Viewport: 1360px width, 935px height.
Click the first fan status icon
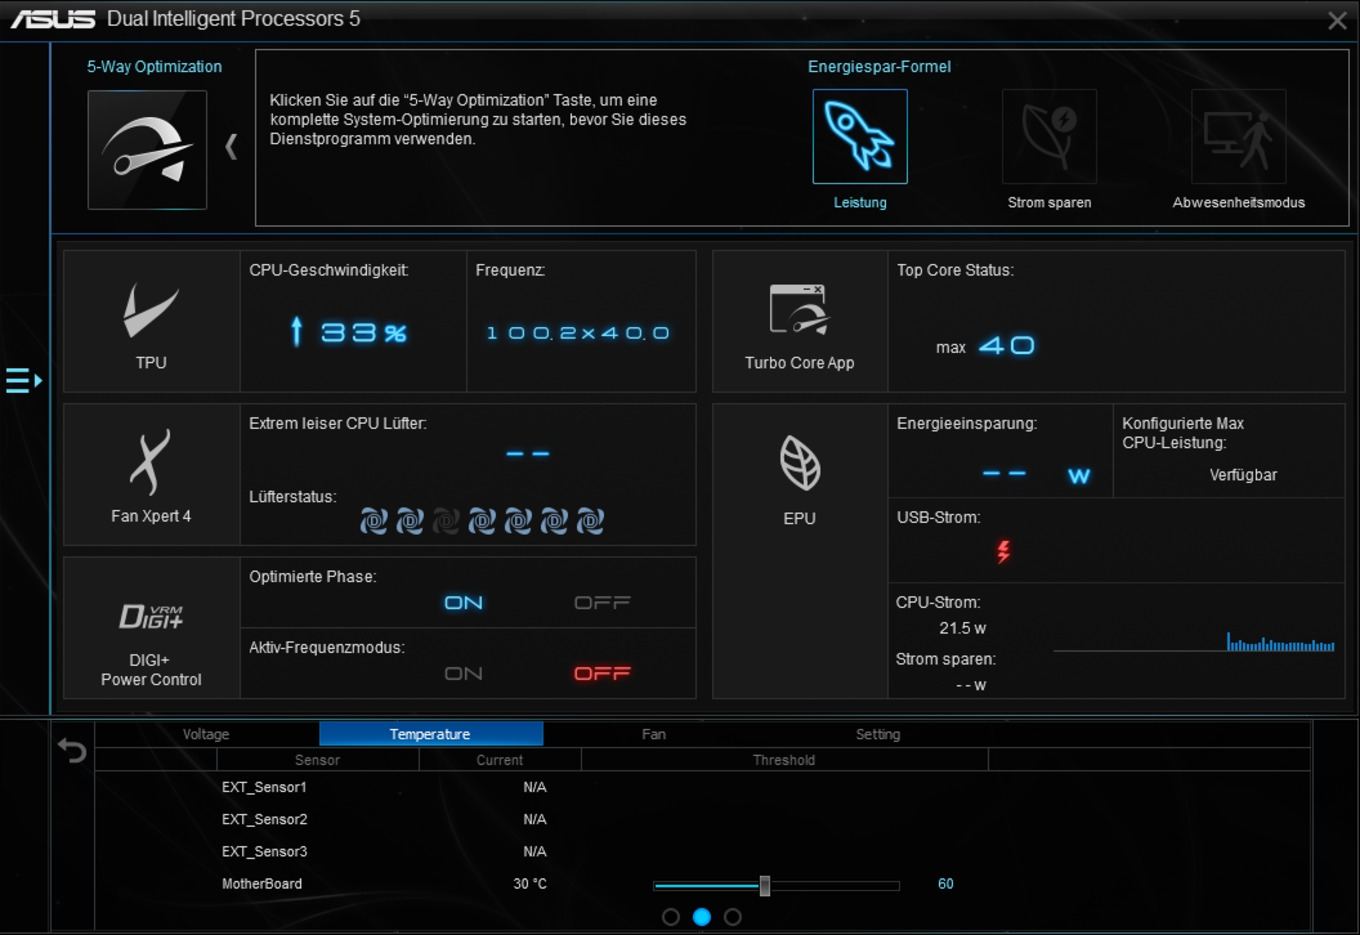[374, 521]
